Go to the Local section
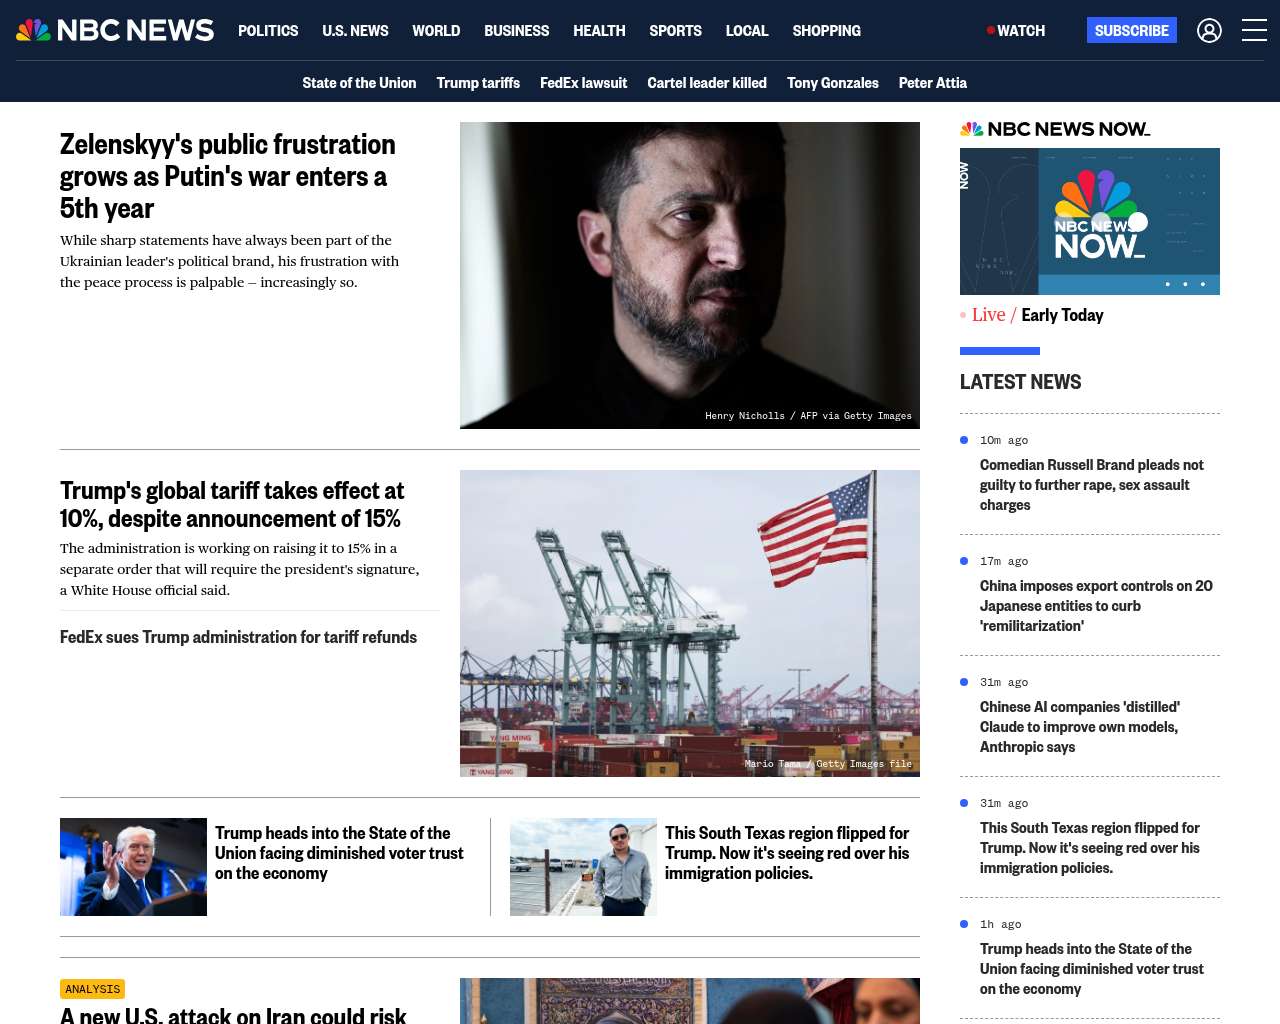 [x=747, y=31]
